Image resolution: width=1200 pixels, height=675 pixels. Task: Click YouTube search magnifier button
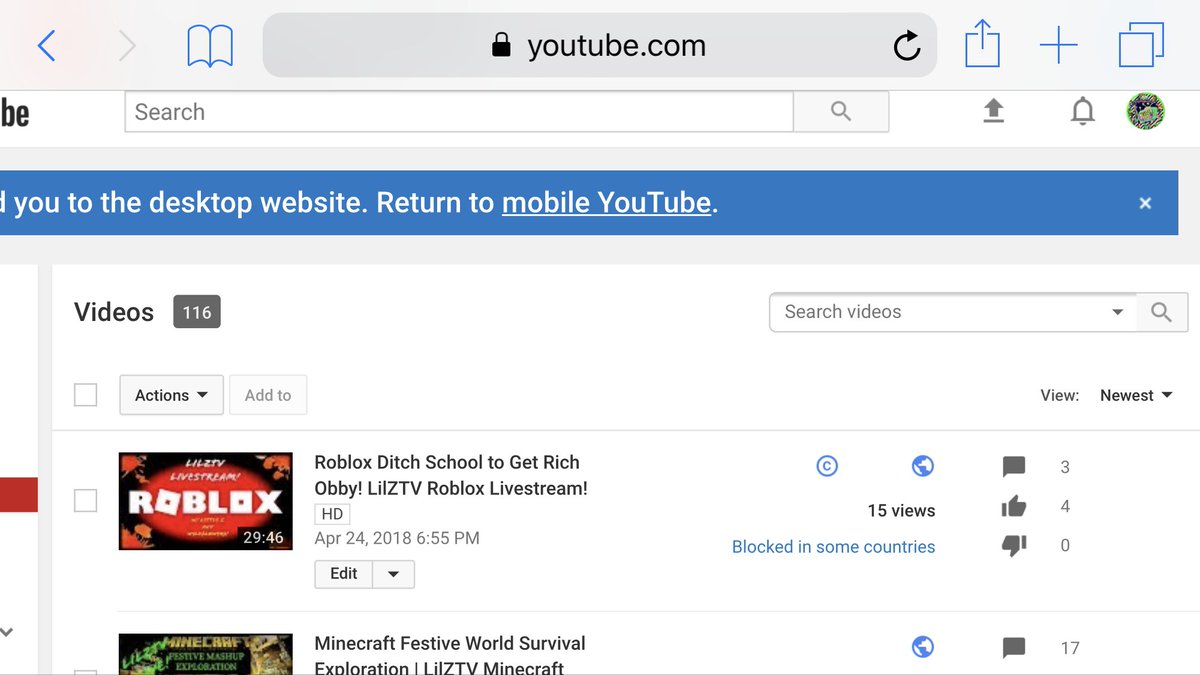(841, 112)
